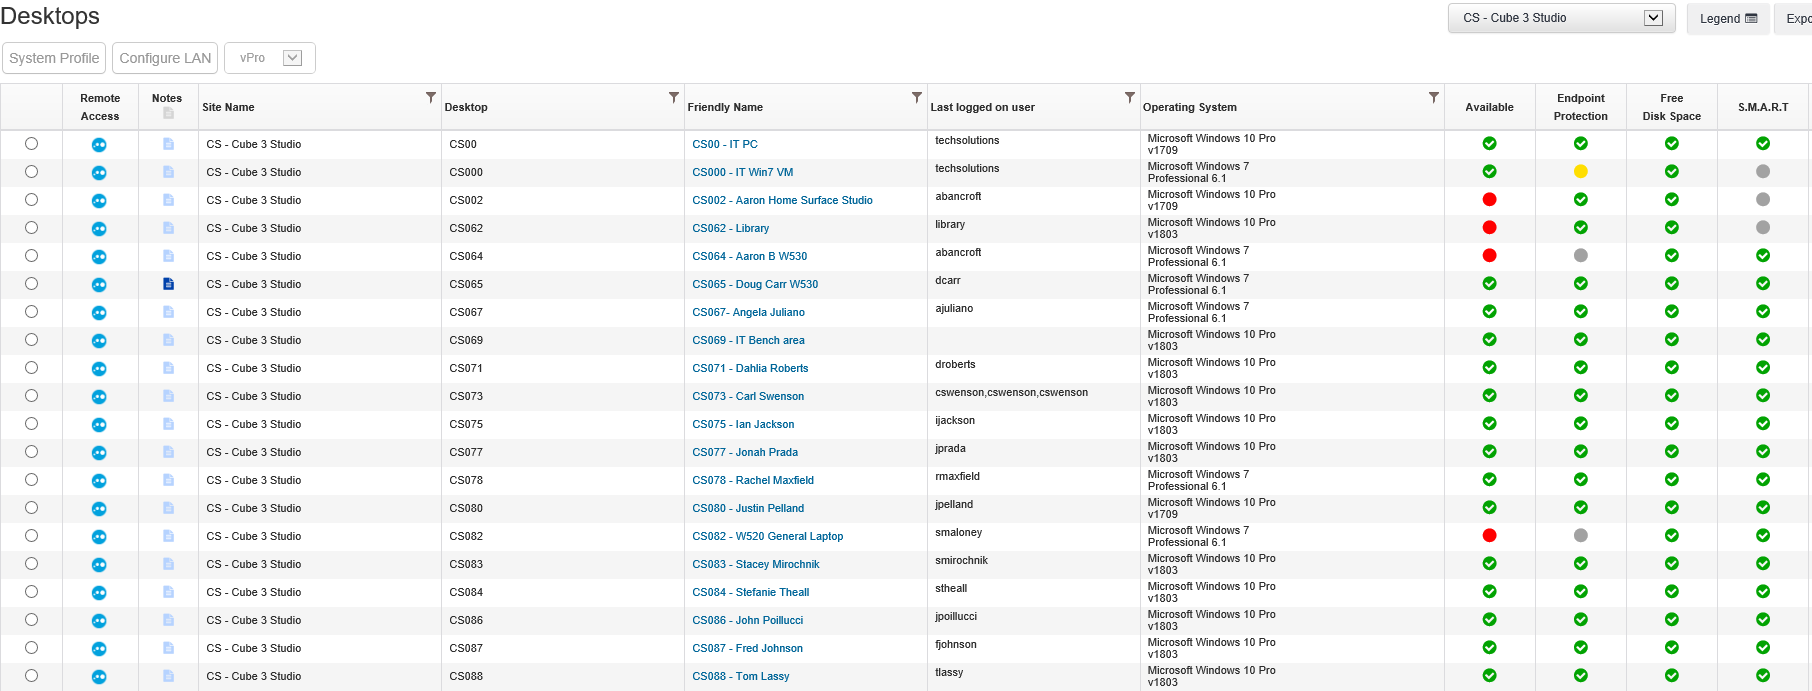Launch remote access for CS002 desktop
Viewport: 1812px width, 691px height.
coord(99,201)
